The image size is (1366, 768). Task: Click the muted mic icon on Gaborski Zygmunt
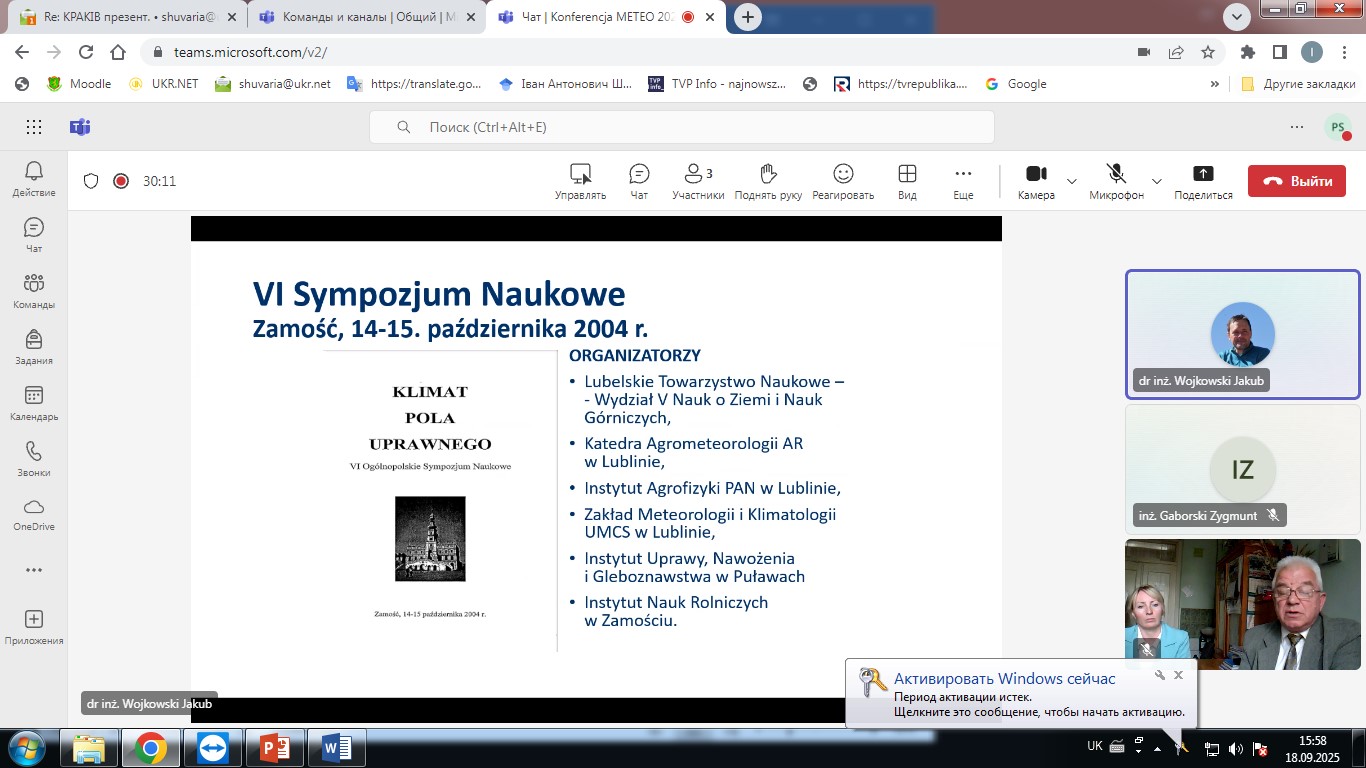(1273, 515)
